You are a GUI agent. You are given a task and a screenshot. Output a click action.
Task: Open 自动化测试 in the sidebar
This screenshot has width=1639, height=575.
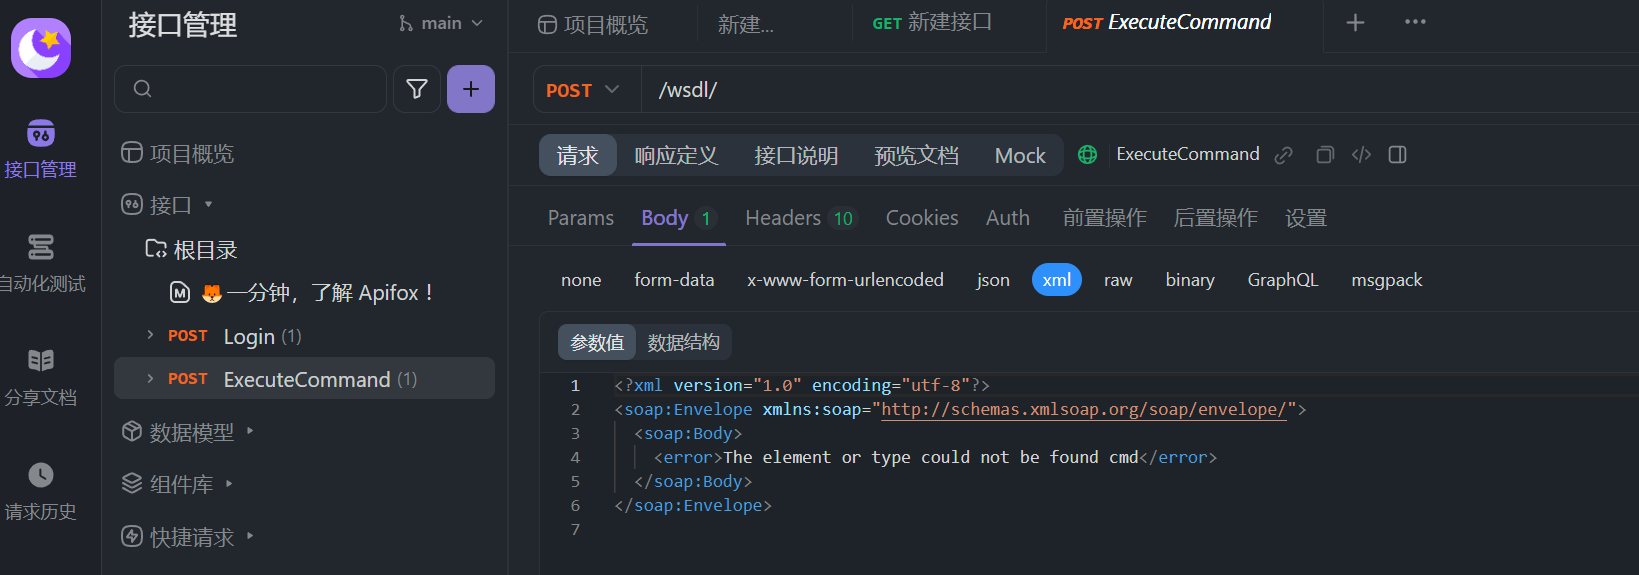40,263
